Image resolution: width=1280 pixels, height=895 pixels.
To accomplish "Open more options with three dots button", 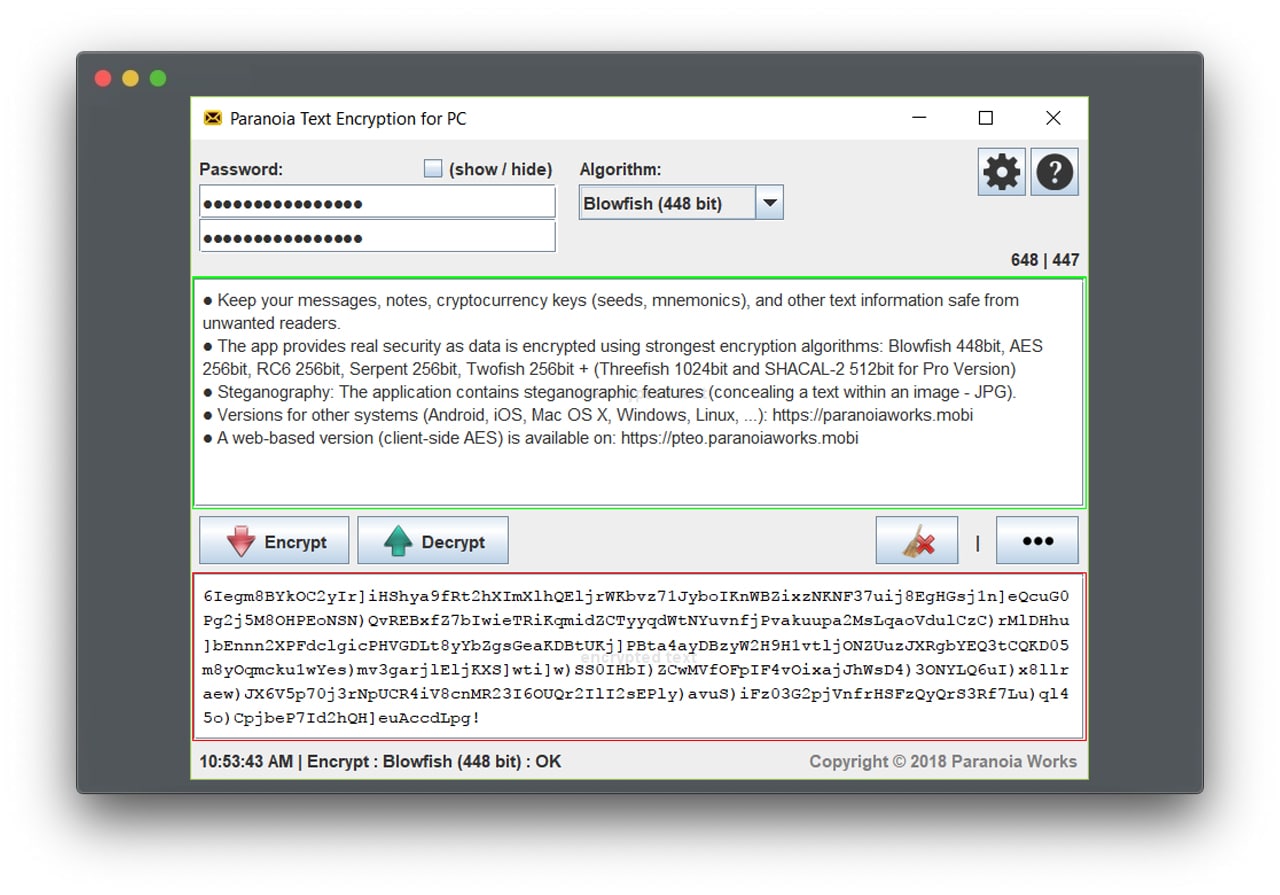I will click(1037, 541).
